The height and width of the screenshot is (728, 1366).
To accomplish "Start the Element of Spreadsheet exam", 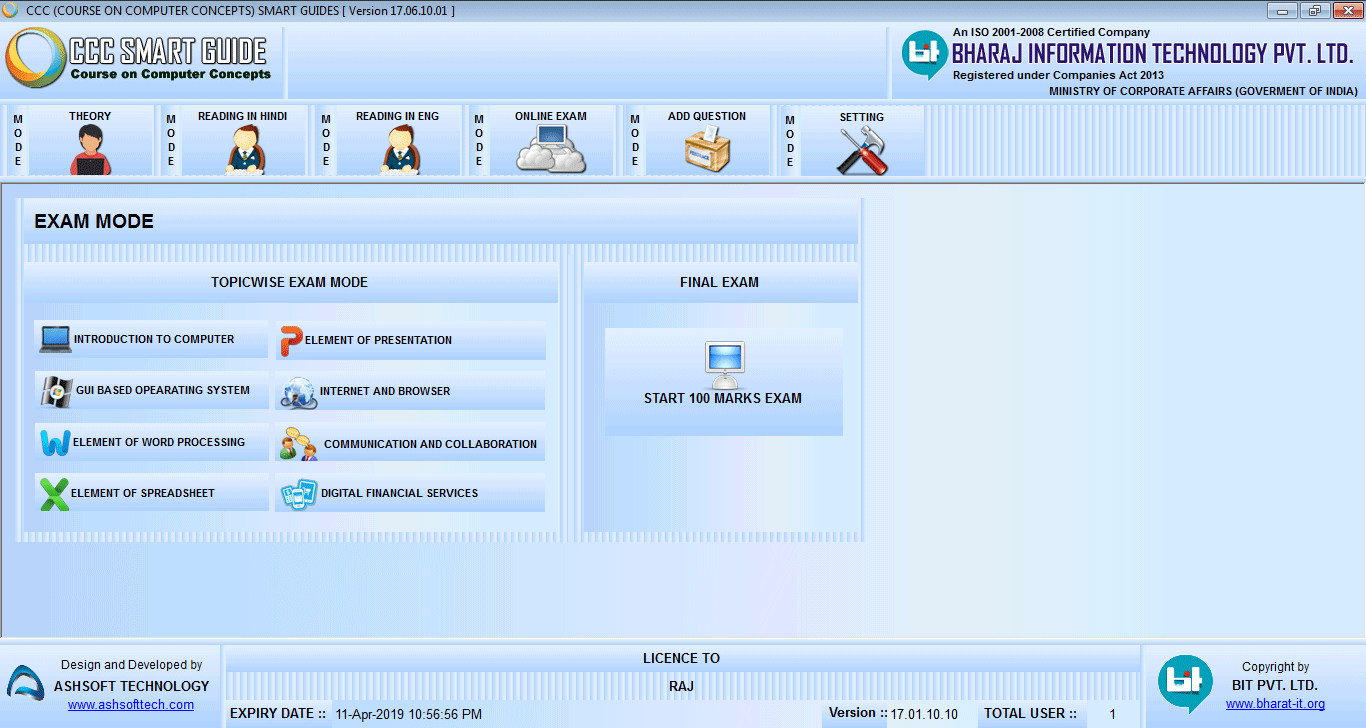I will tap(151, 493).
